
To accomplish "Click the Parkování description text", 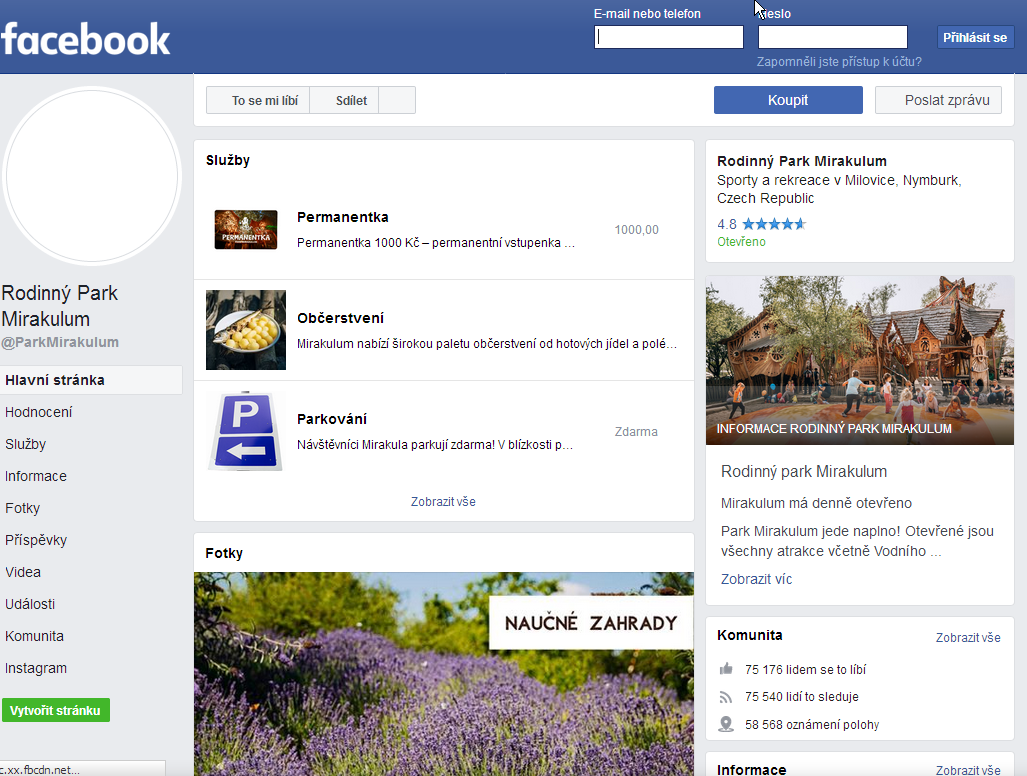I will click(x=436, y=445).
